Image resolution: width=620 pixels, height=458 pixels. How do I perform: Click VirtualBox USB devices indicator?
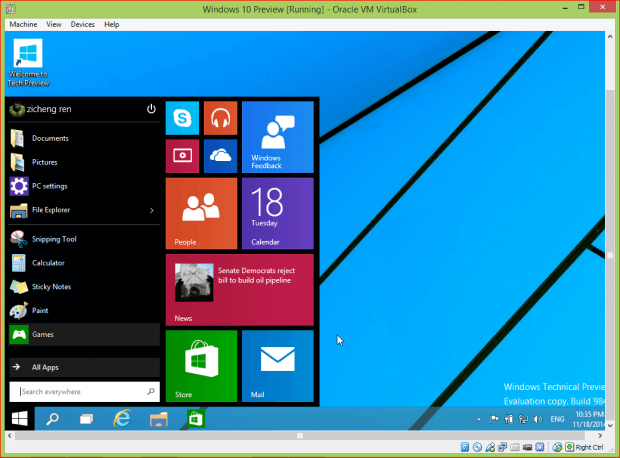tap(490, 447)
